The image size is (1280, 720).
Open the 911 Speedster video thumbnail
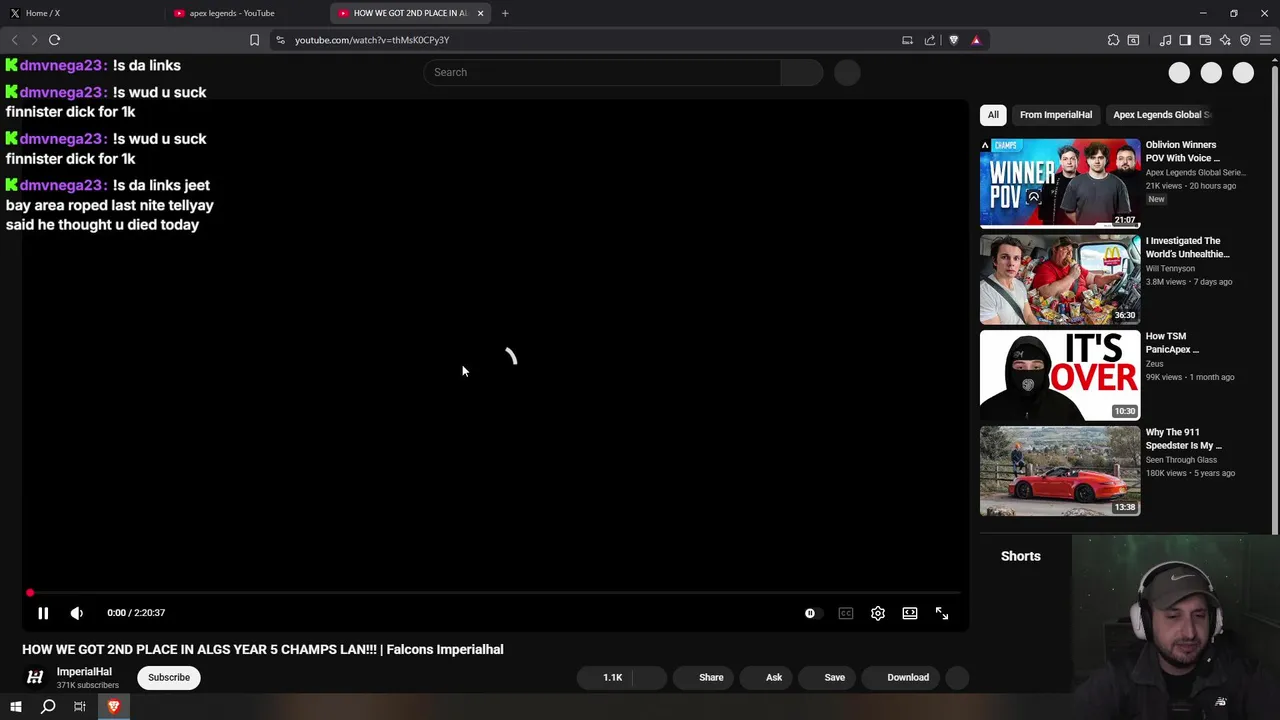(1060, 471)
